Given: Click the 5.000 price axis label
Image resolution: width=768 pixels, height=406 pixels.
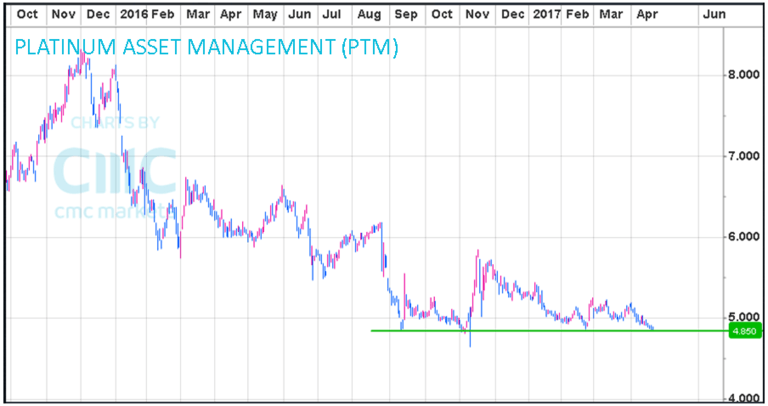Looking at the screenshot, I should click(743, 317).
